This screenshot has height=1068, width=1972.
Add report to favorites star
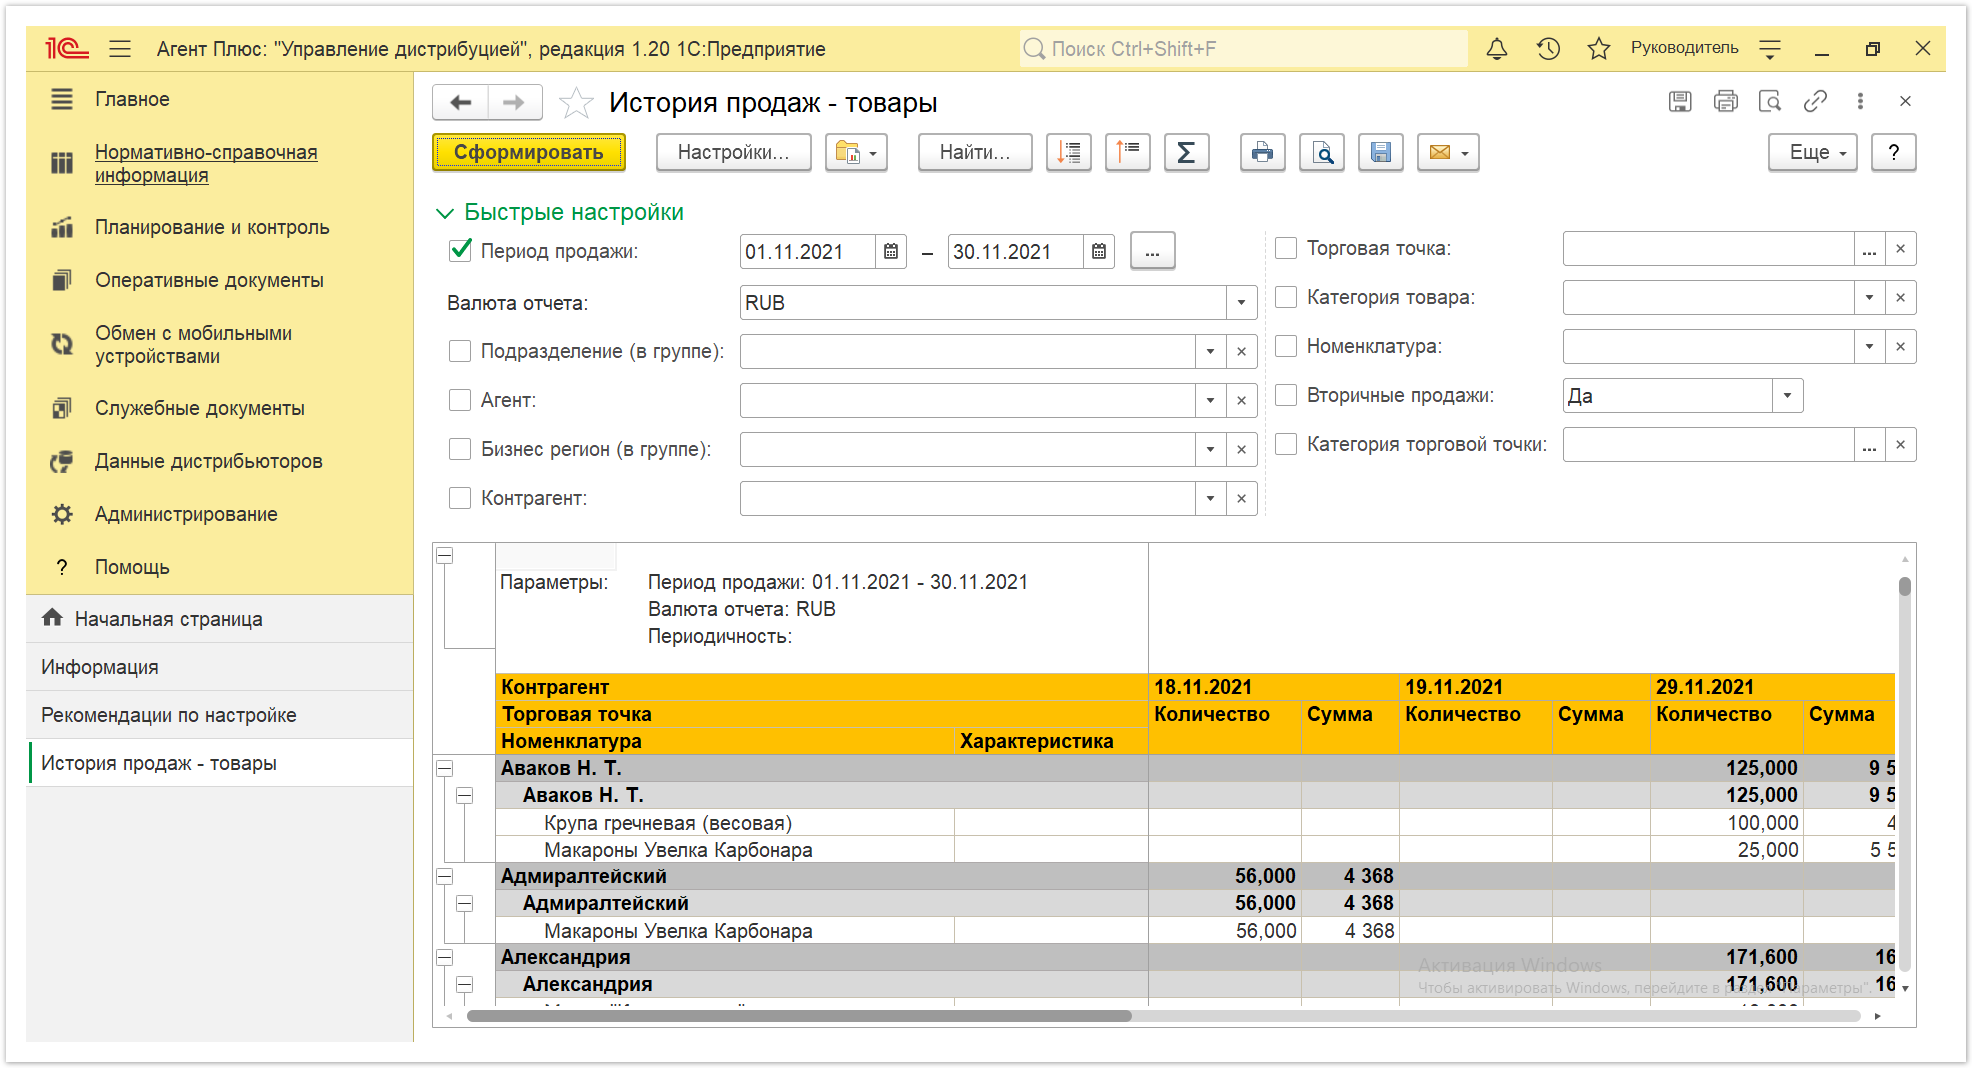pos(576,102)
